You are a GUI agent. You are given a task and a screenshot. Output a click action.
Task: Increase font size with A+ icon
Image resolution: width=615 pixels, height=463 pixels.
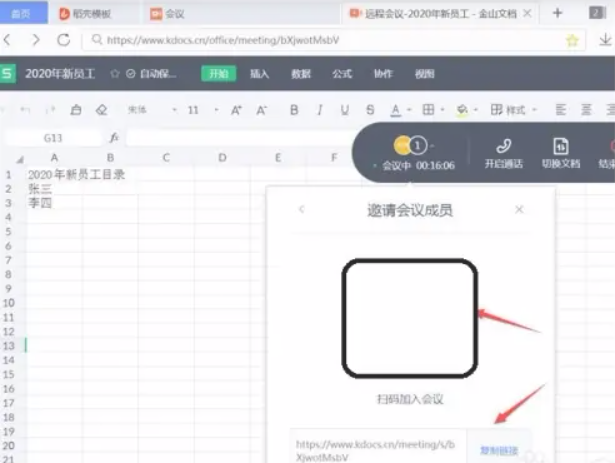coord(236,110)
